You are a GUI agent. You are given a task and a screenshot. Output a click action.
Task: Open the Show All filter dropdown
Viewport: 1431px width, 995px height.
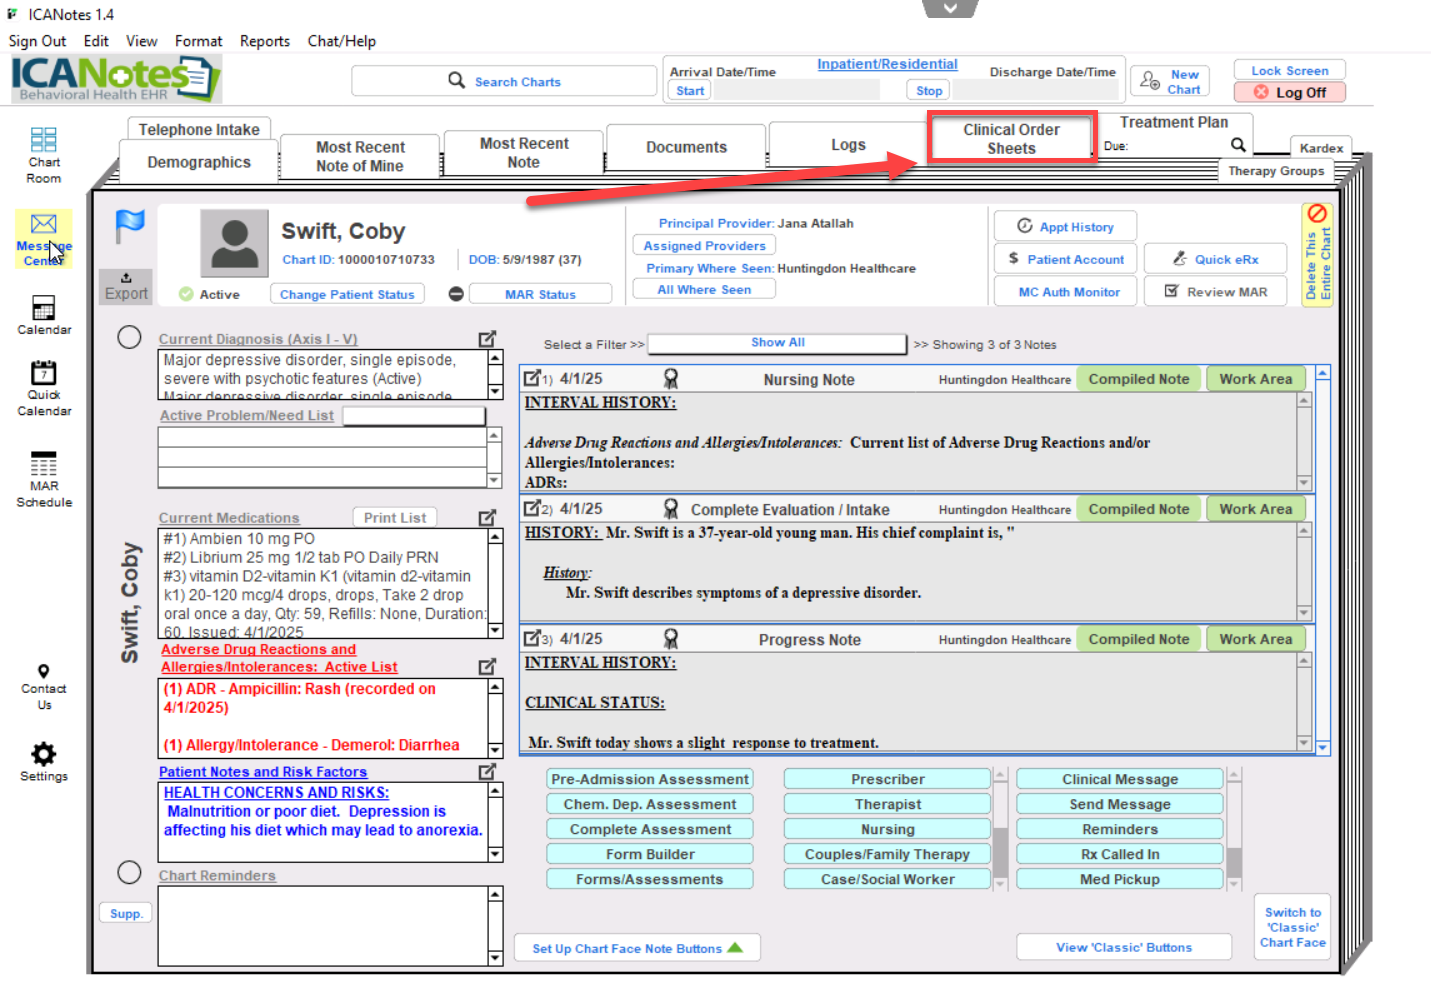(x=777, y=343)
